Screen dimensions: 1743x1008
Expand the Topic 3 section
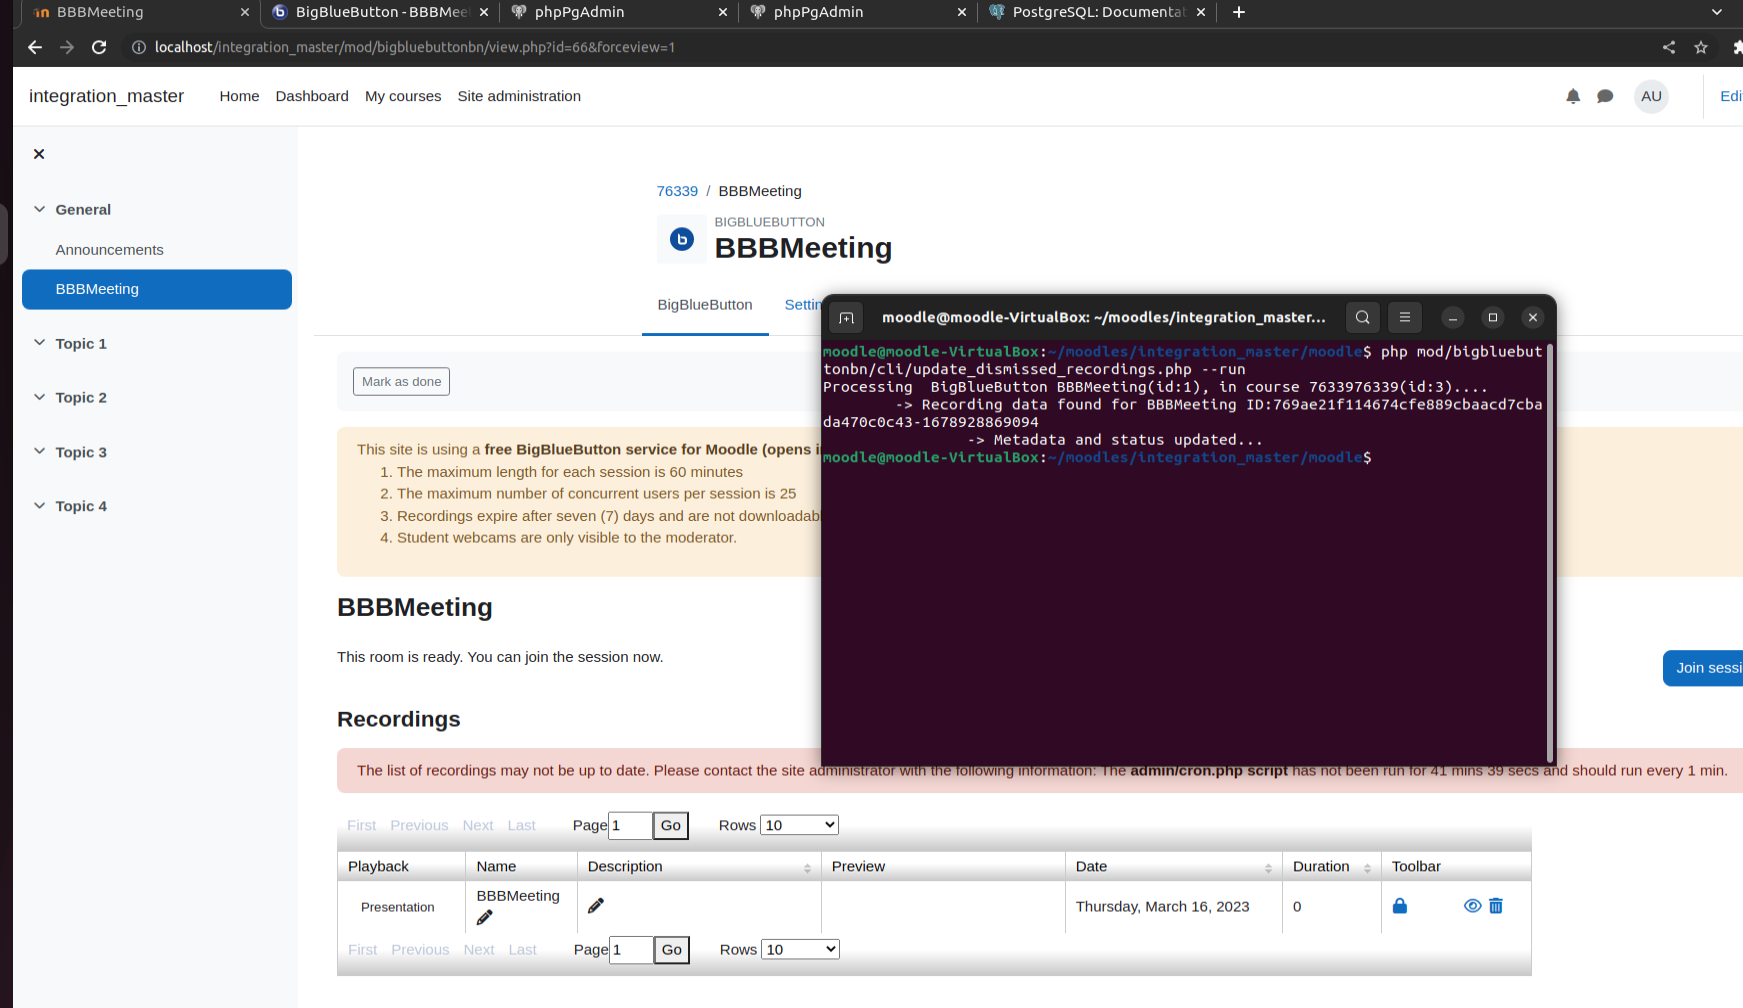click(40, 451)
